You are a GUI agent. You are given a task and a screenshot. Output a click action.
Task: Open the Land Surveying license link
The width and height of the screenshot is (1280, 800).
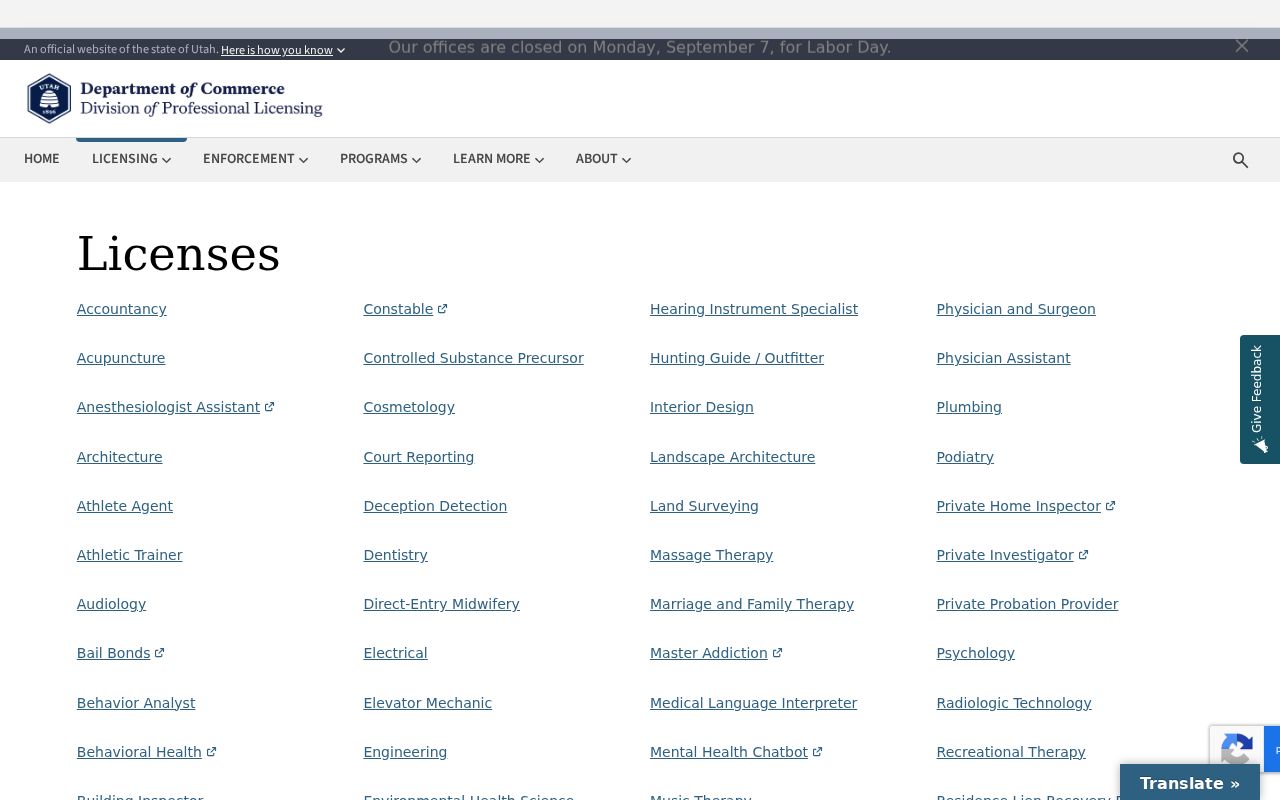pos(704,506)
